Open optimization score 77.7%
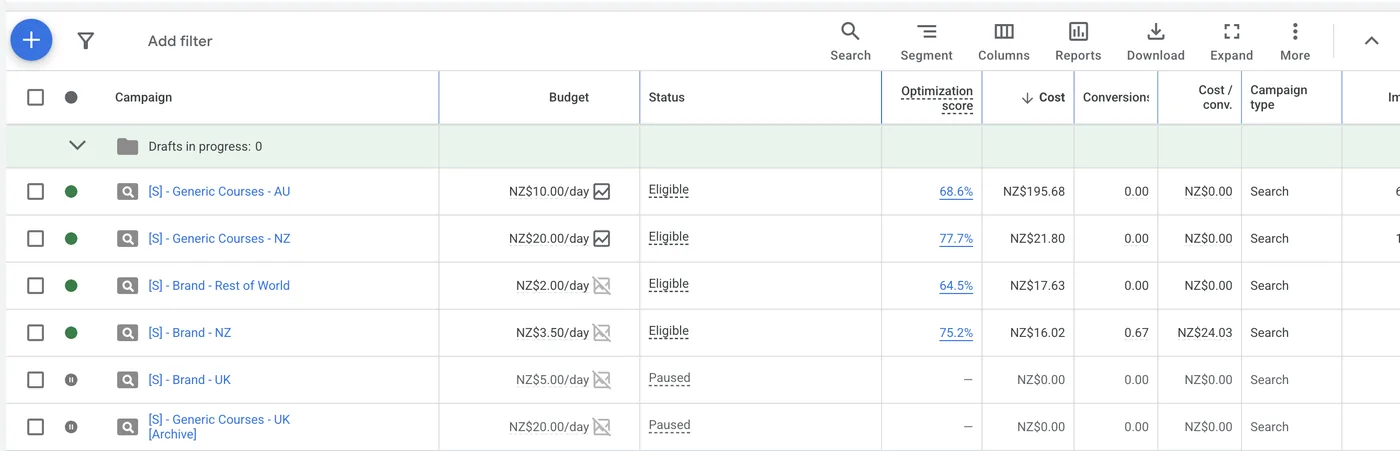The image size is (1400, 451). tap(956, 238)
